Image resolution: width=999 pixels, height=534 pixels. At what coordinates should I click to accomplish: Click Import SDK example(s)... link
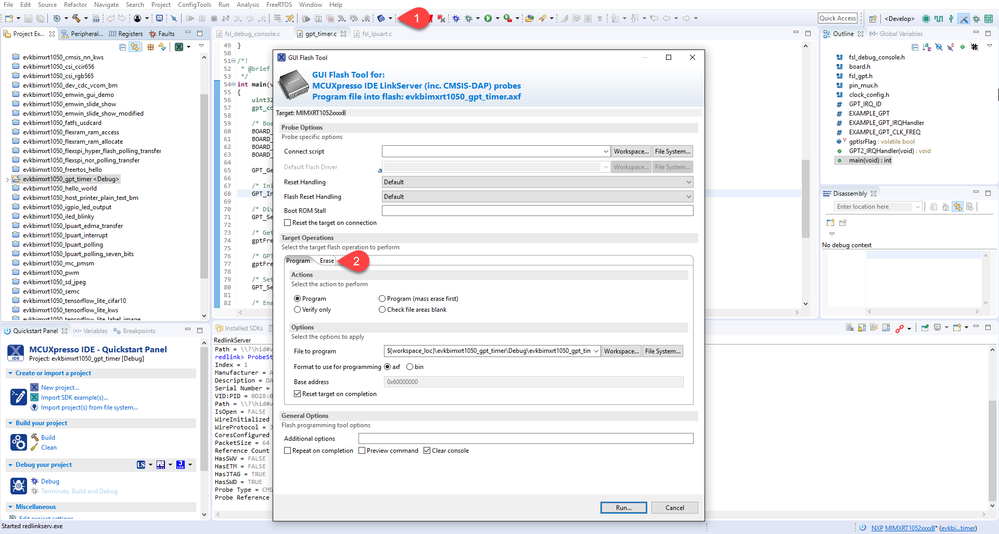(x=74, y=398)
